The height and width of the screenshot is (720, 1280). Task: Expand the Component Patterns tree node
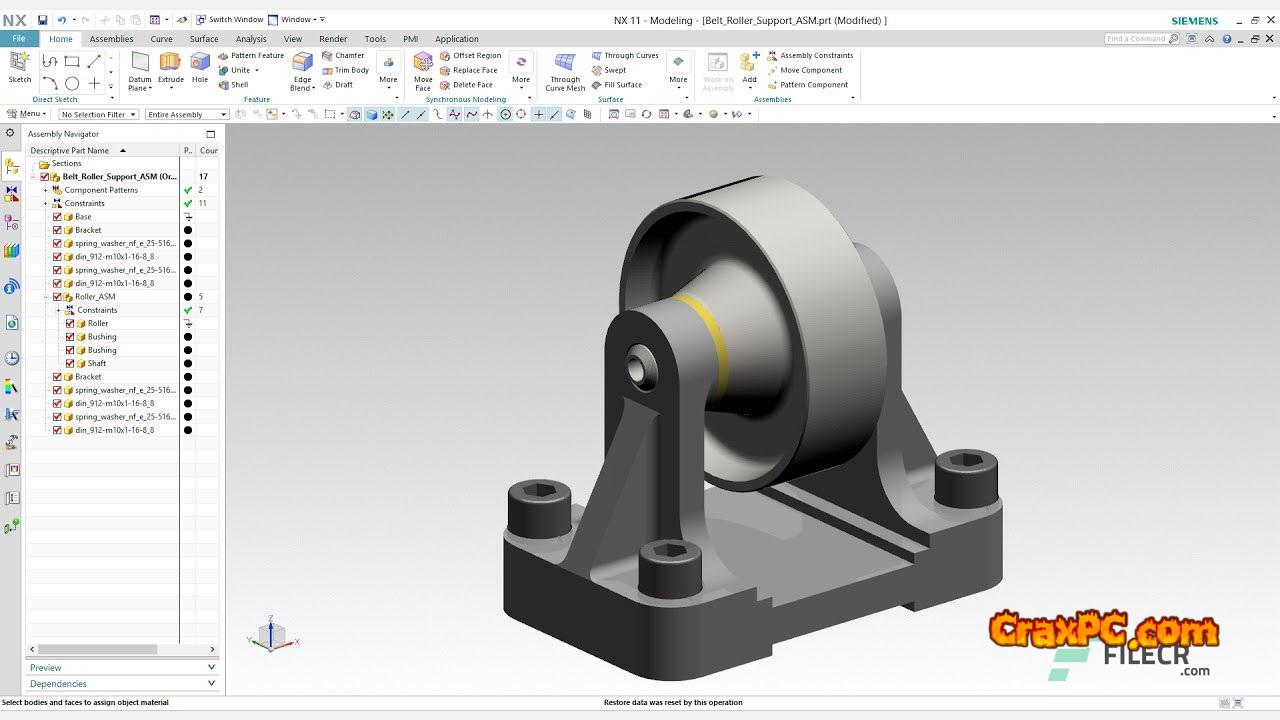[x=45, y=190]
